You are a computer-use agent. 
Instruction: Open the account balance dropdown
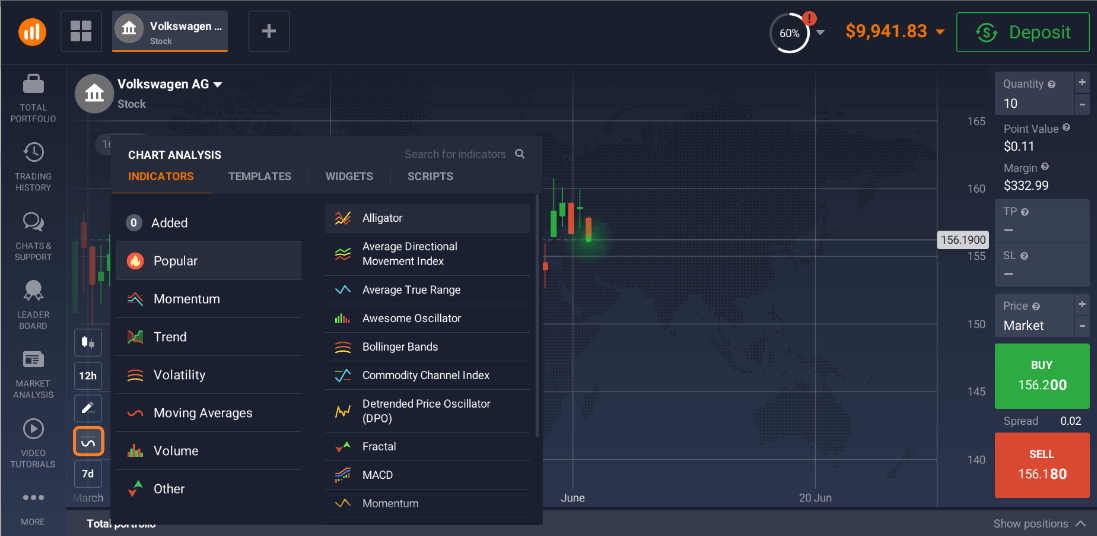(940, 32)
